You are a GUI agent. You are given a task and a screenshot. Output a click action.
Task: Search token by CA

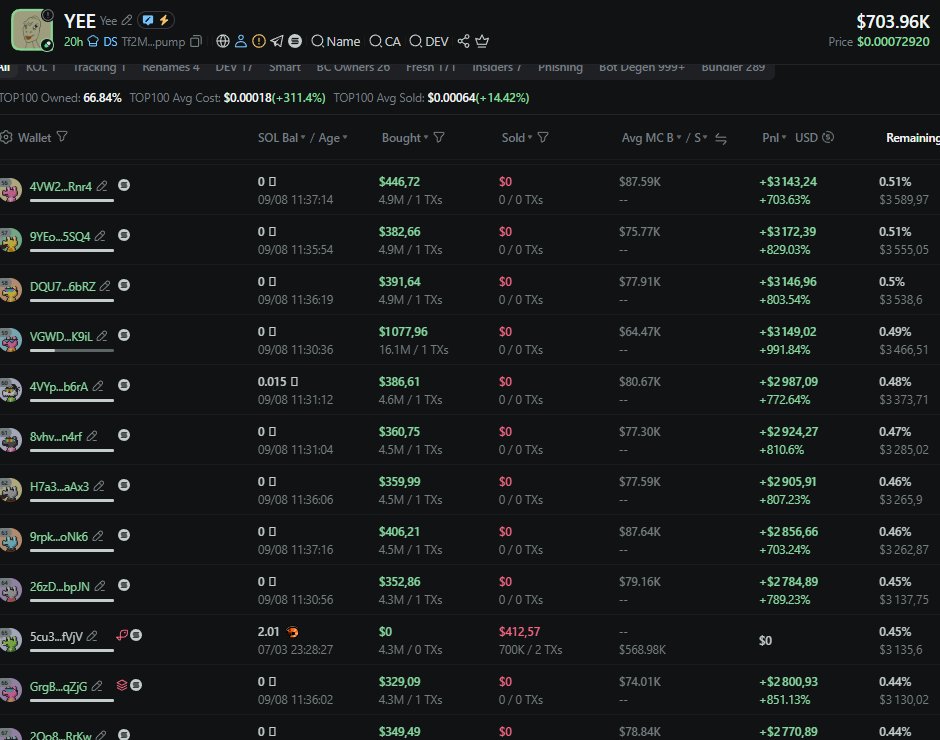click(385, 41)
